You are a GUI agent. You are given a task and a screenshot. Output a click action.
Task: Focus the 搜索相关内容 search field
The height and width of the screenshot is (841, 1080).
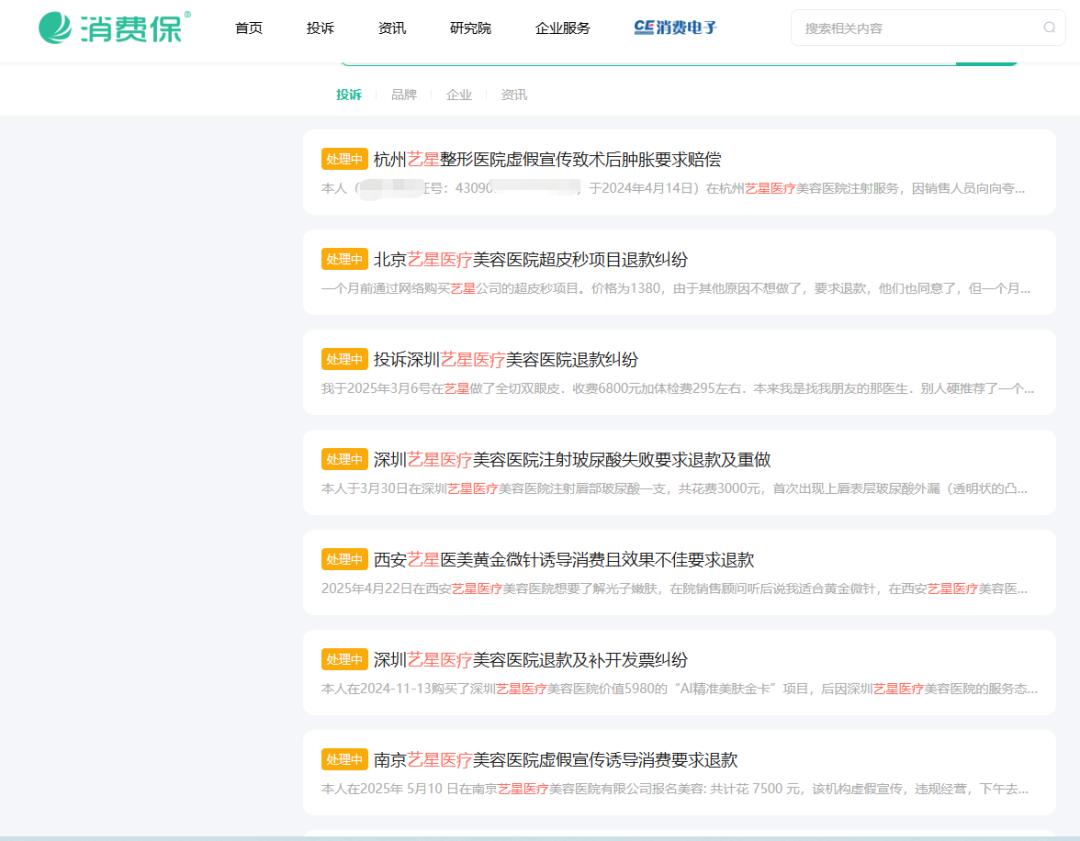915,28
